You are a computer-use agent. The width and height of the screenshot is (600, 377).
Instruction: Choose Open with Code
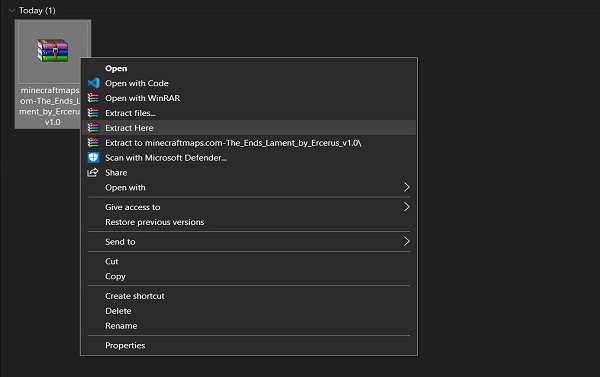249,83
